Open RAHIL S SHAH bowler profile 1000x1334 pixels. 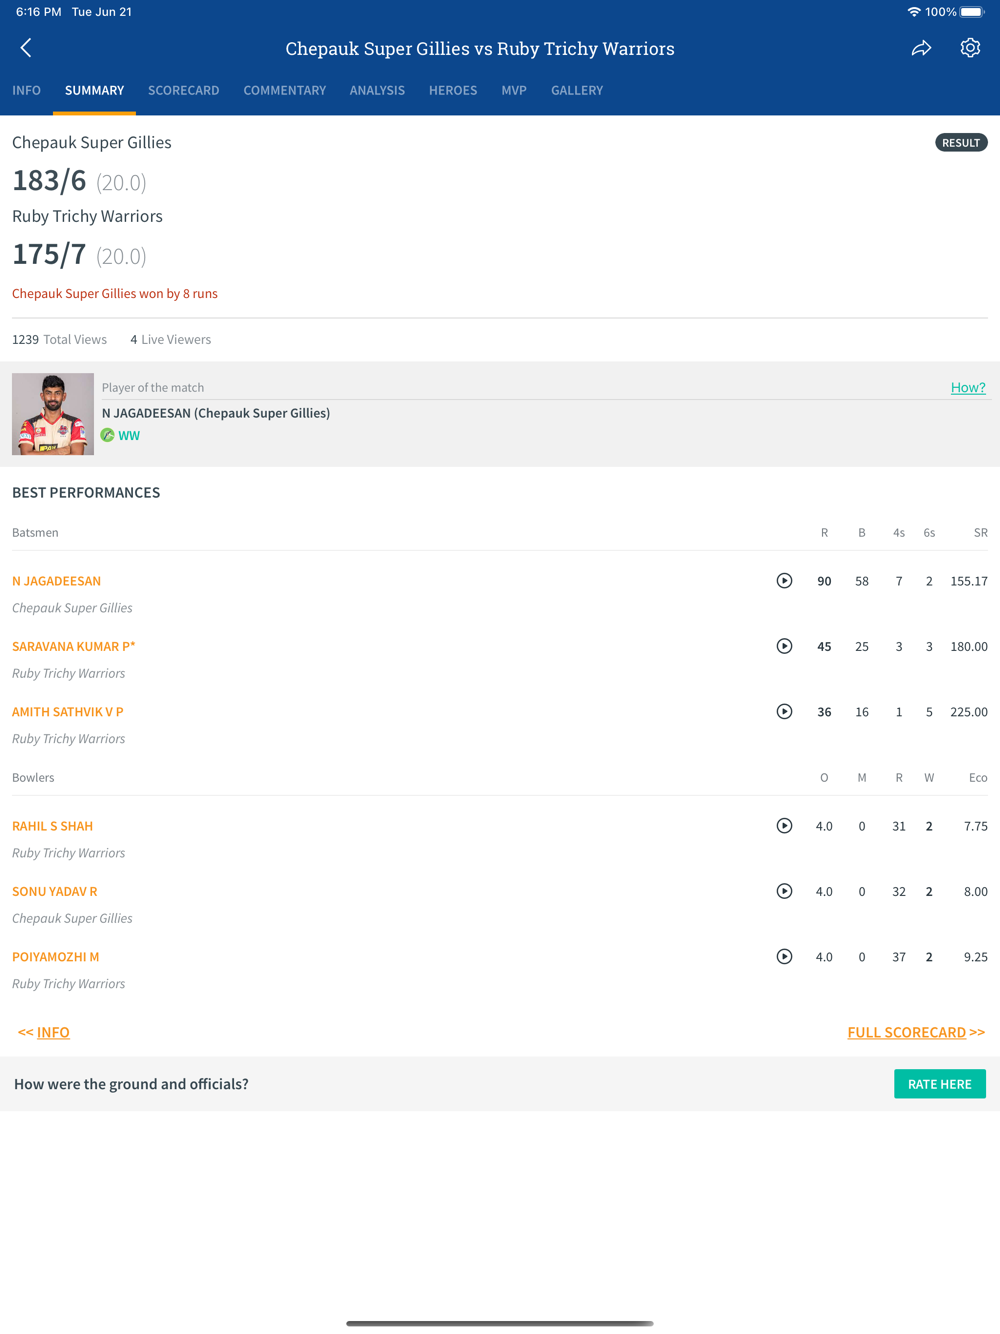(x=53, y=826)
